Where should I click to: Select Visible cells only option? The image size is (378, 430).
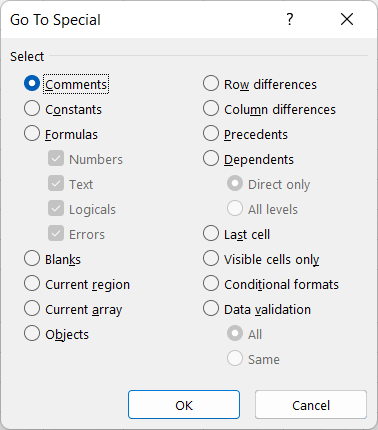pyautogui.click(x=211, y=258)
